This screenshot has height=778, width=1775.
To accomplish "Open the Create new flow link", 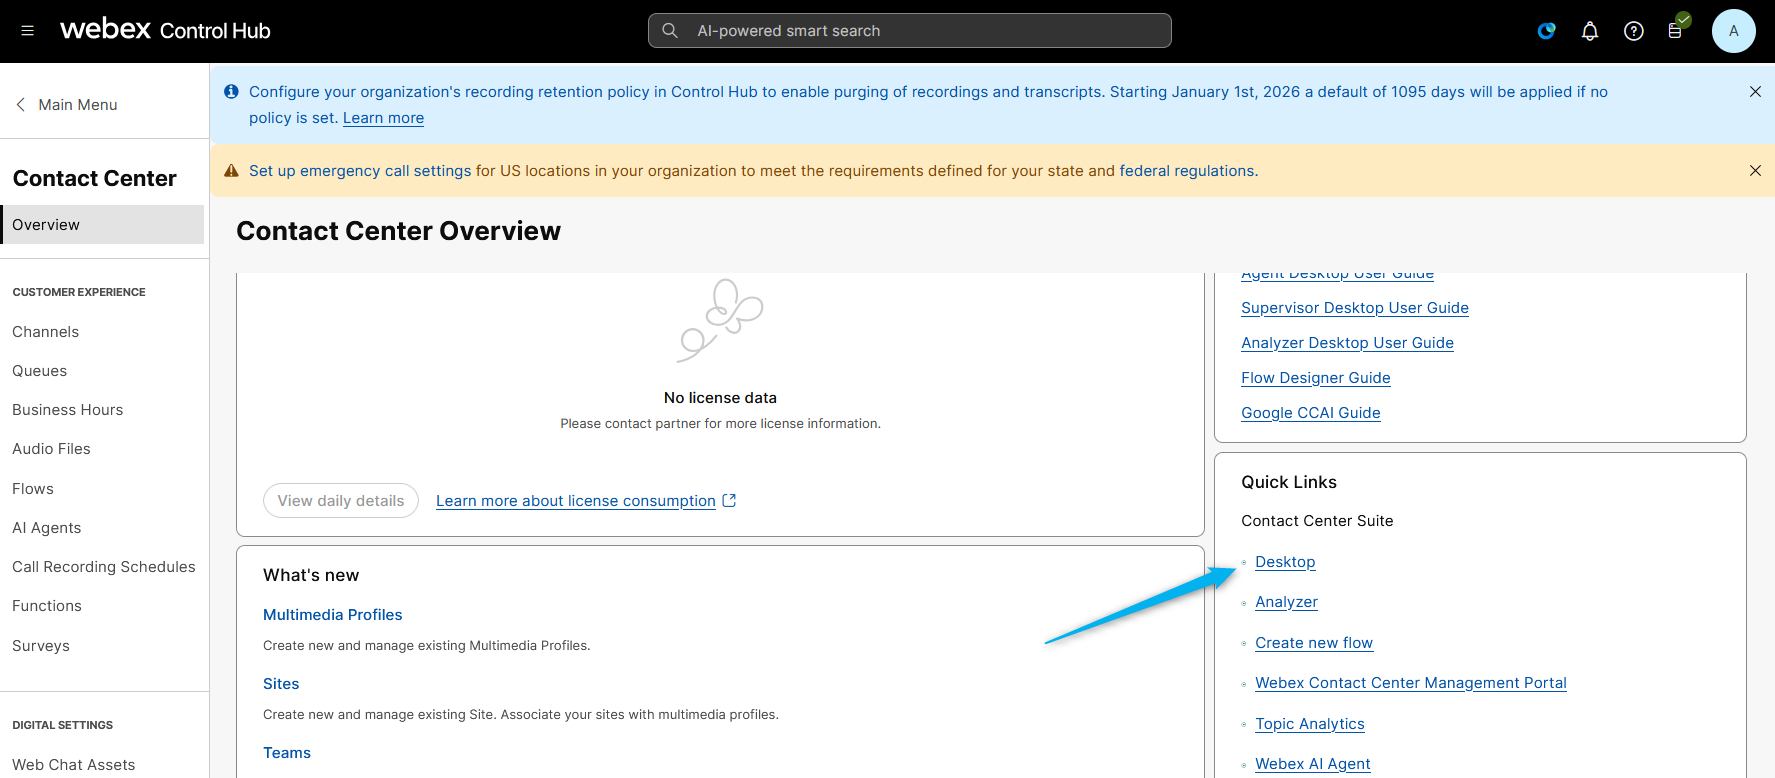I will point(1313,643).
